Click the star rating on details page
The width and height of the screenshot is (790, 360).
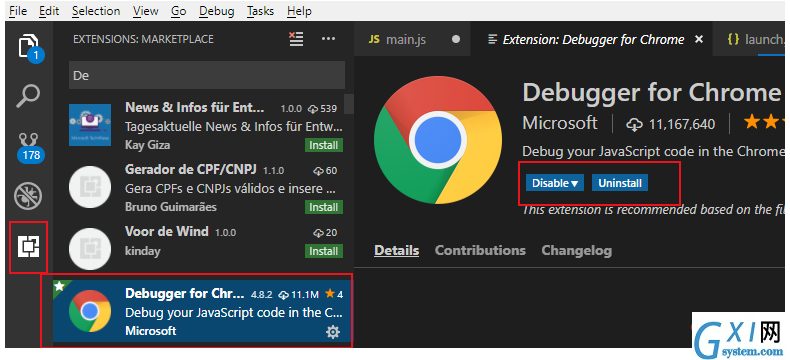pyautogui.click(x=766, y=122)
